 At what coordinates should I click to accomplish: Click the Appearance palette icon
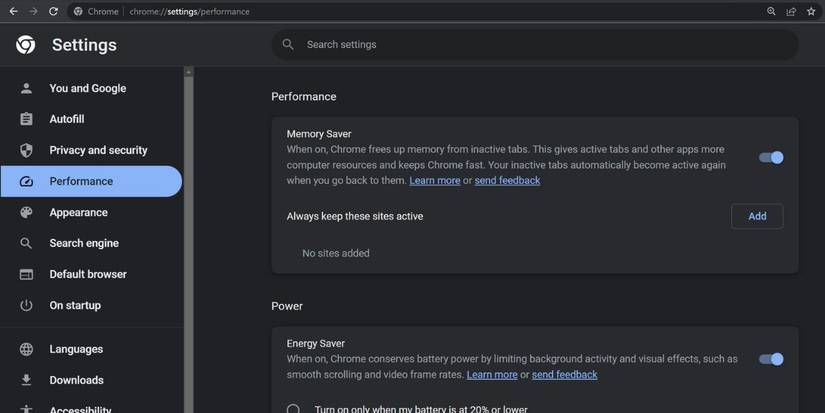tap(27, 212)
